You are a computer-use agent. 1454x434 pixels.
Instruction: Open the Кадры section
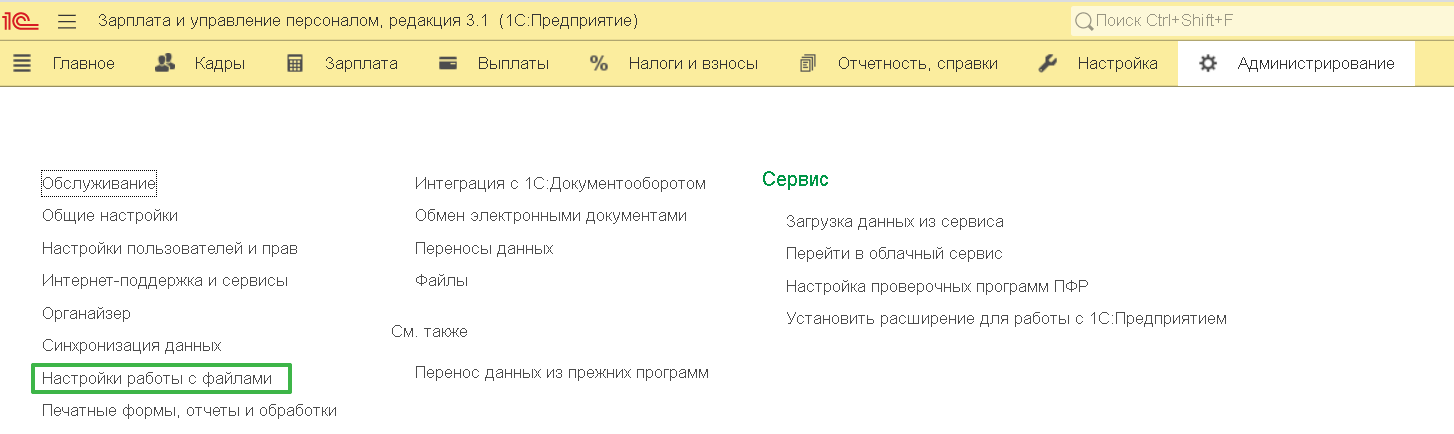point(221,64)
